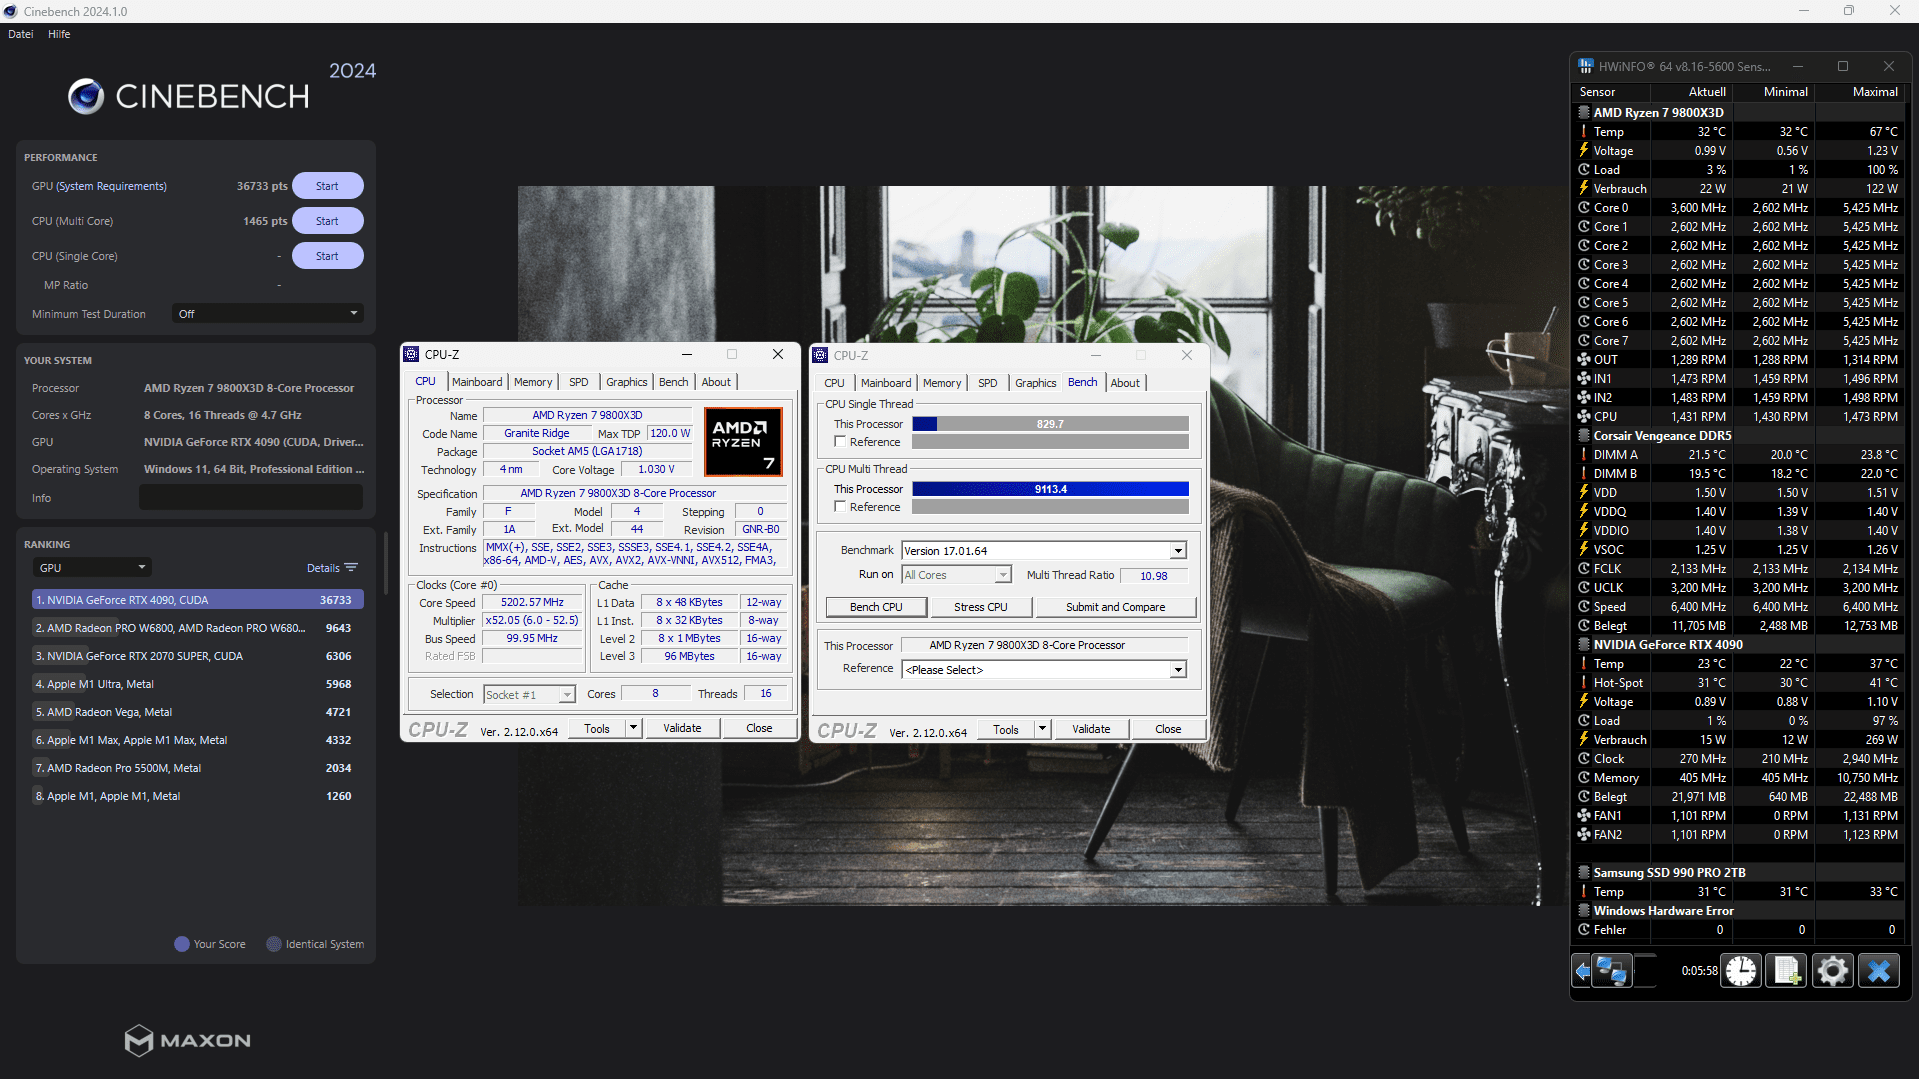The width and height of the screenshot is (1919, 1079).
Task: Click the HWiNFO clock reset timer icon
Action: [1741, 970]
